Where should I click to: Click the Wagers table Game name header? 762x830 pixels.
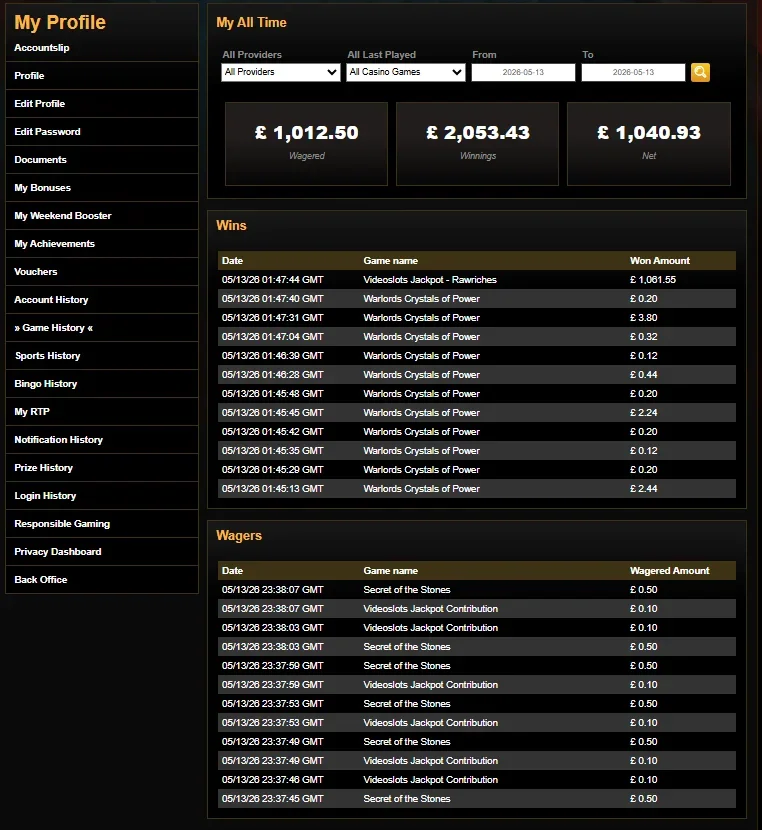391,571
